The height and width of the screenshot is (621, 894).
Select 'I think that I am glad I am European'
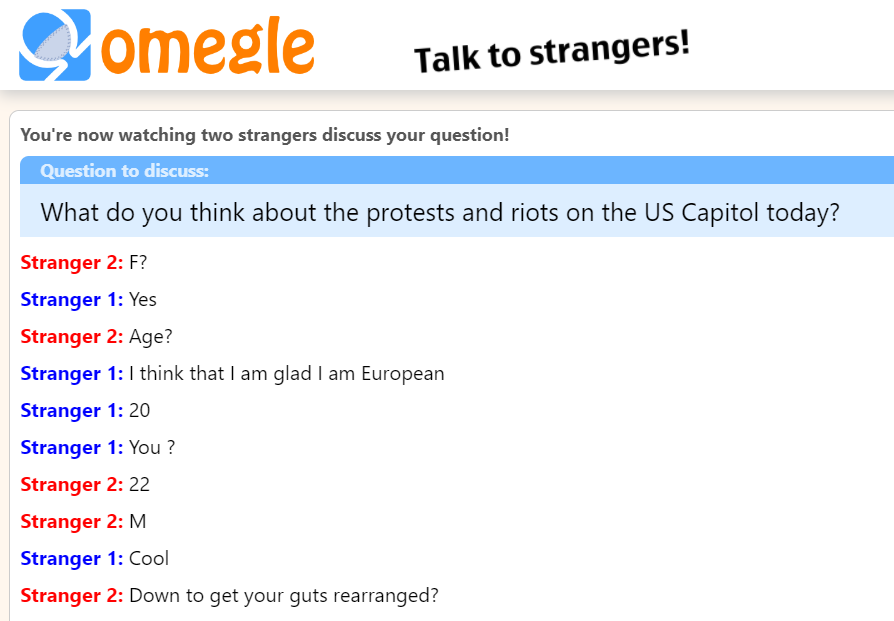point(285,373)
